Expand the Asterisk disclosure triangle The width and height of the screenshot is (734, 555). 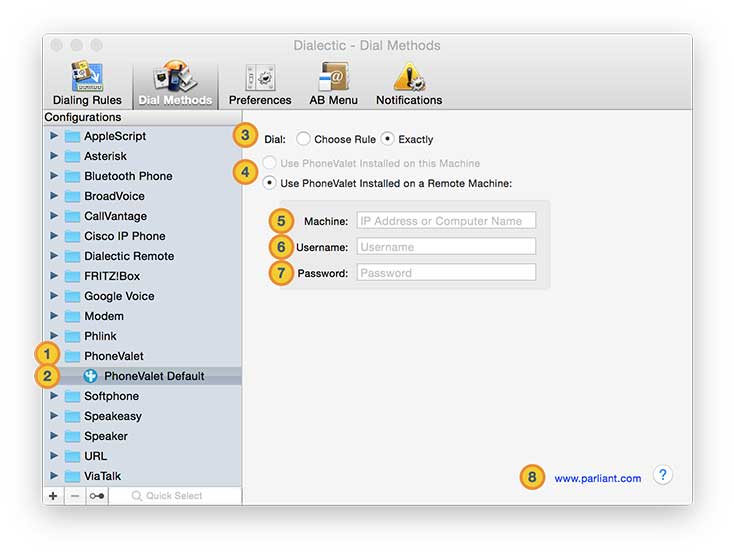54,156
